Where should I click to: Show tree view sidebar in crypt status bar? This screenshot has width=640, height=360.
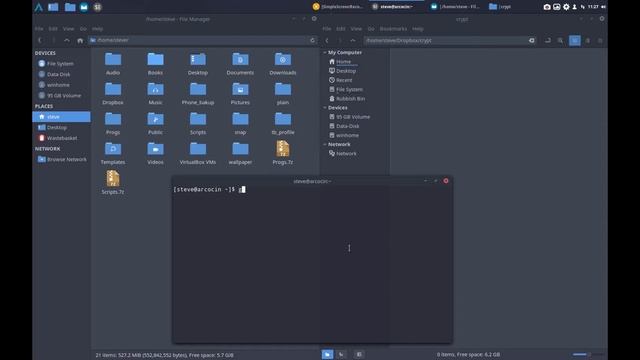tap(341, 354)
